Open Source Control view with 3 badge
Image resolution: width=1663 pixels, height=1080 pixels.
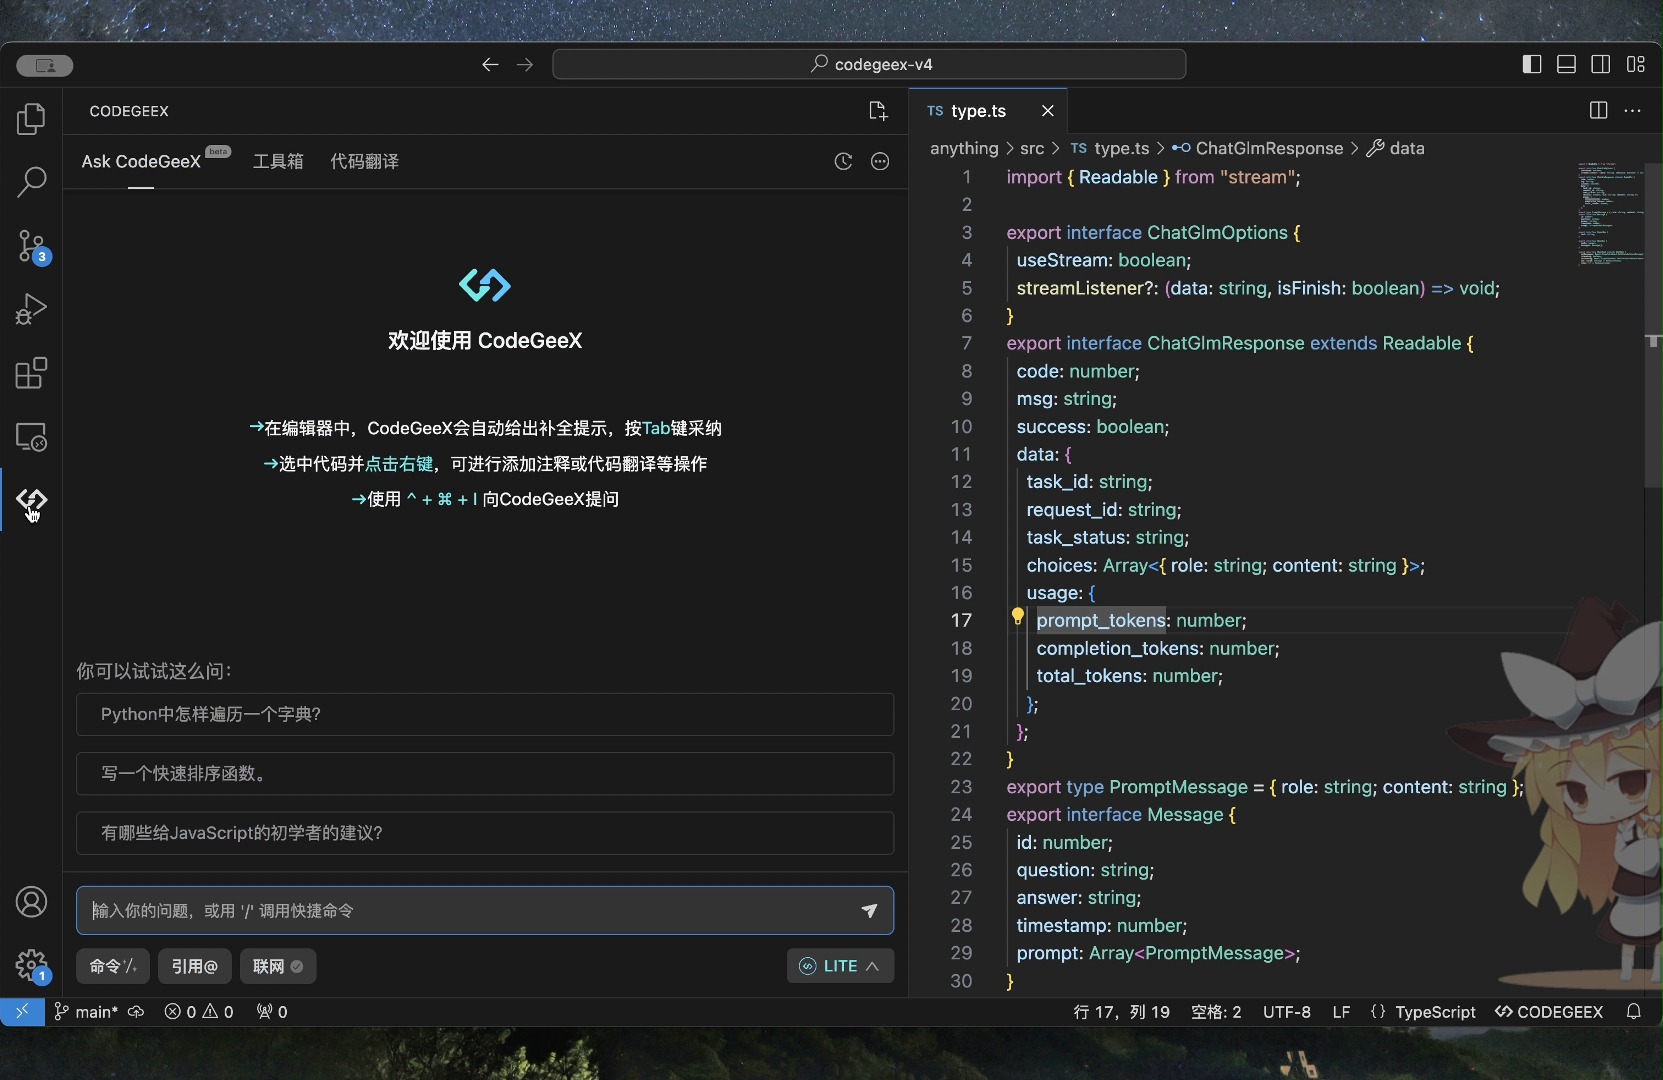click(31, 246)
